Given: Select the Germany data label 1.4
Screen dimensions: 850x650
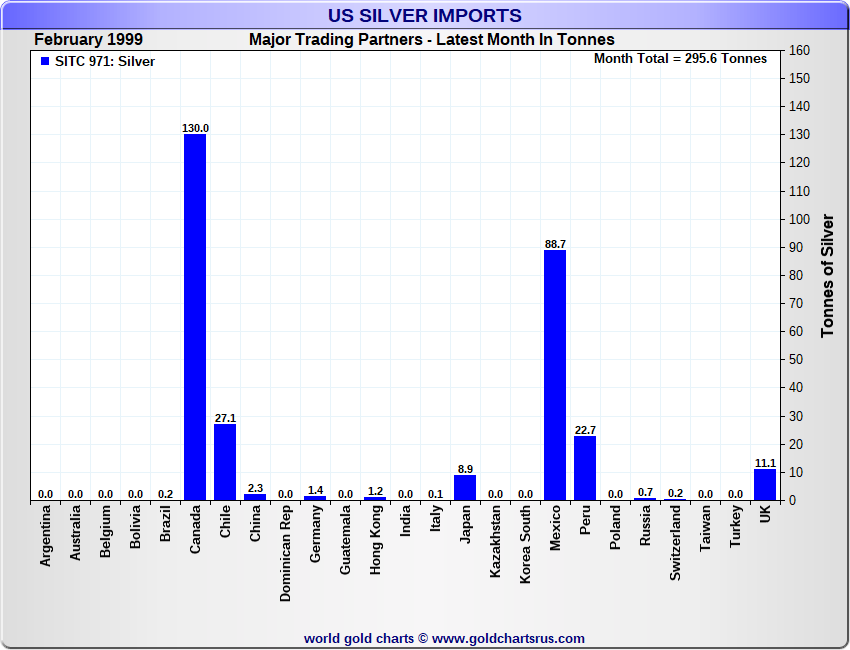Looking at the screenshot, I should click(315, 490).
